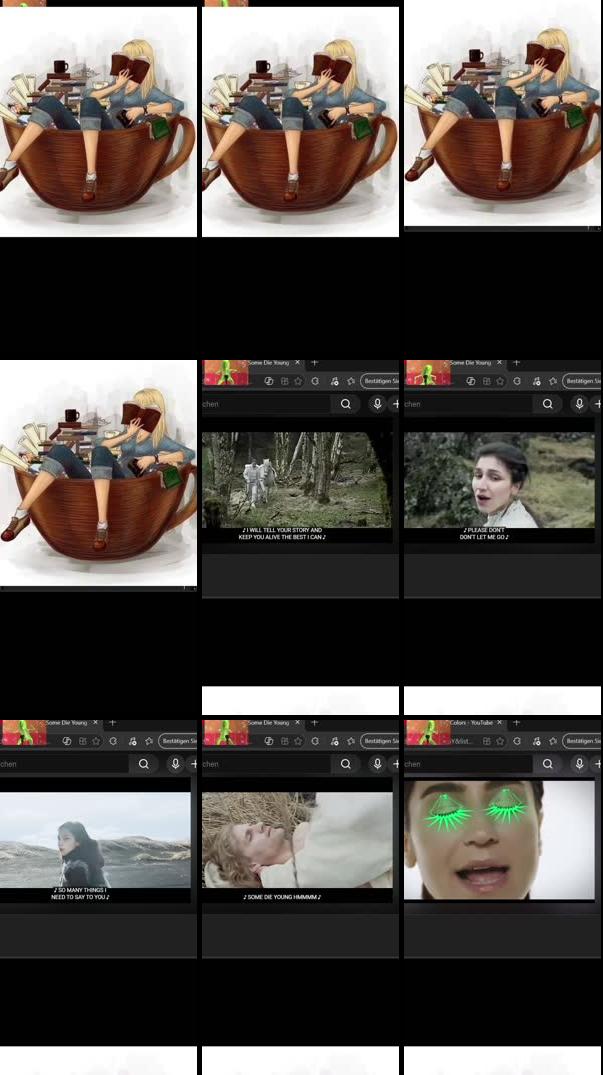603x1075 pixels.
Task: Click search magnifier in "SO MANY THINGS" frame
Action: [143, 764]
